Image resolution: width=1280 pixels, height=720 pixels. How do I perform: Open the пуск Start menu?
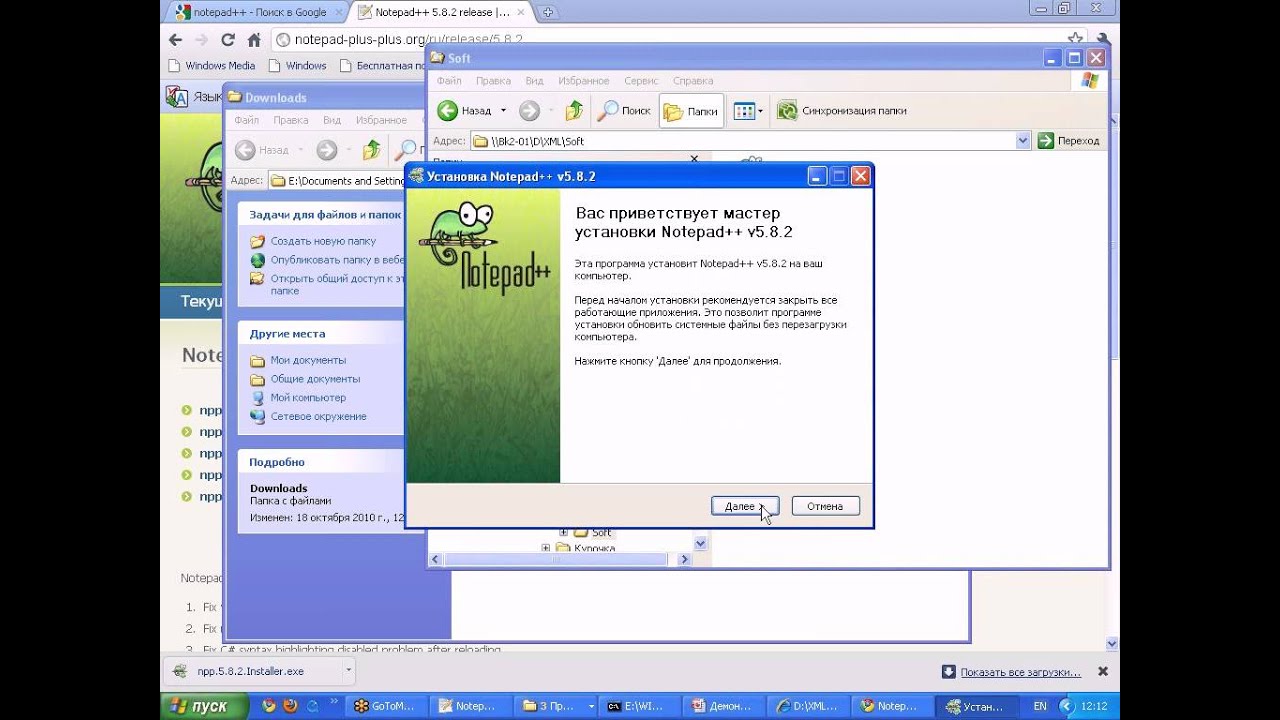(203, 706)
